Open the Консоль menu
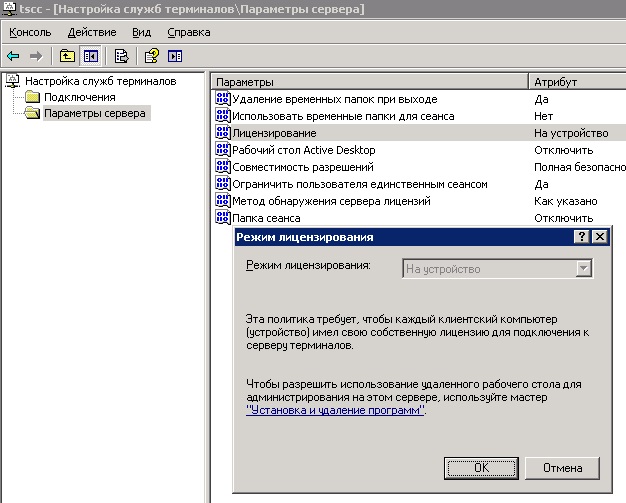This screenshot has height=503, width=626. click(x=30, y=32)
